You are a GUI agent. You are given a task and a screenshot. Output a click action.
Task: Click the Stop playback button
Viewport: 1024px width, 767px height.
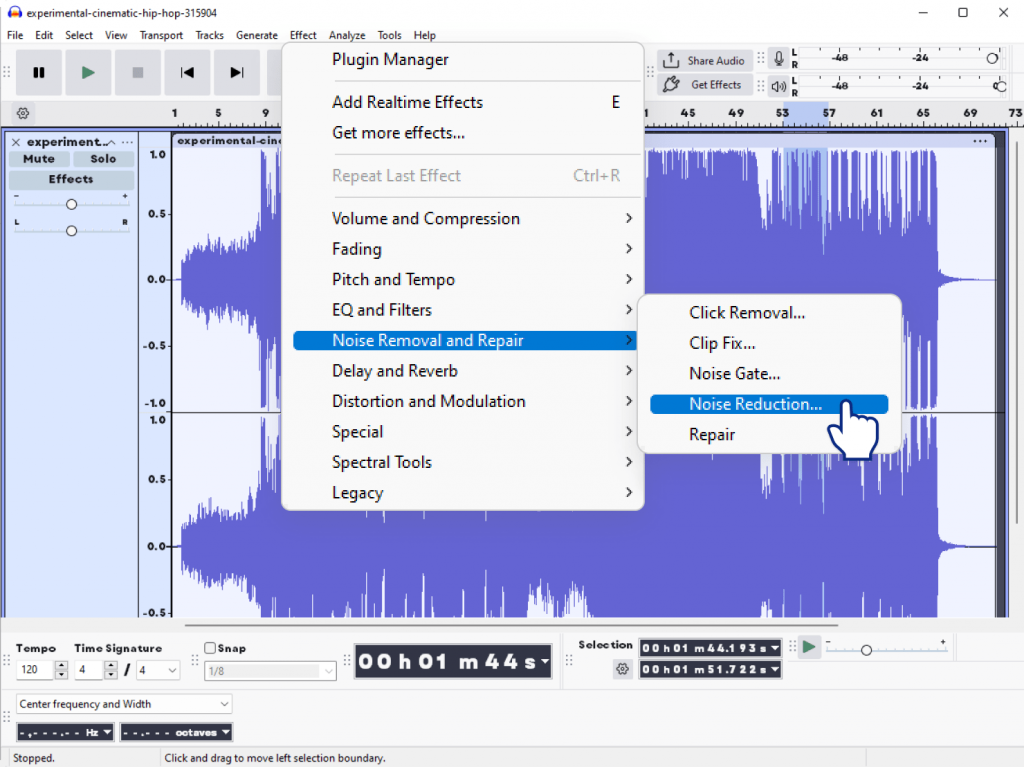[x=138, y=72]
